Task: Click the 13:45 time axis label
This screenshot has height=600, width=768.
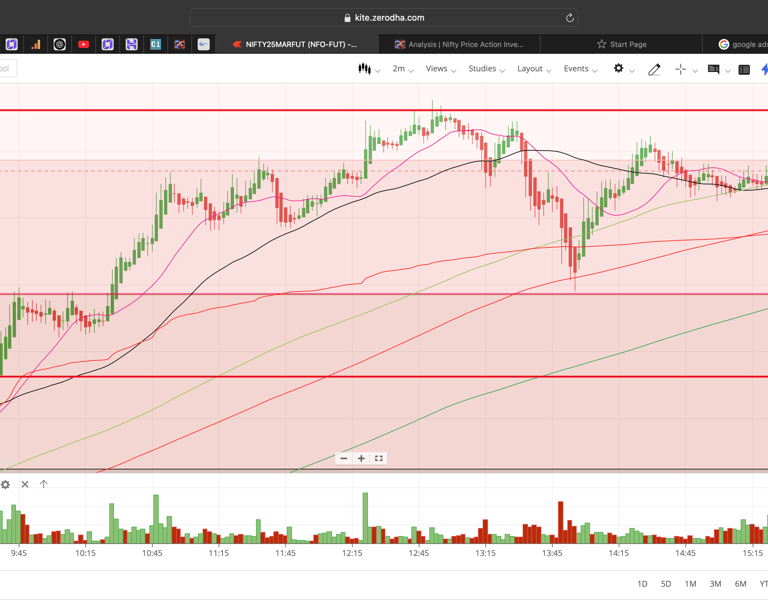Action: (552, 553)
